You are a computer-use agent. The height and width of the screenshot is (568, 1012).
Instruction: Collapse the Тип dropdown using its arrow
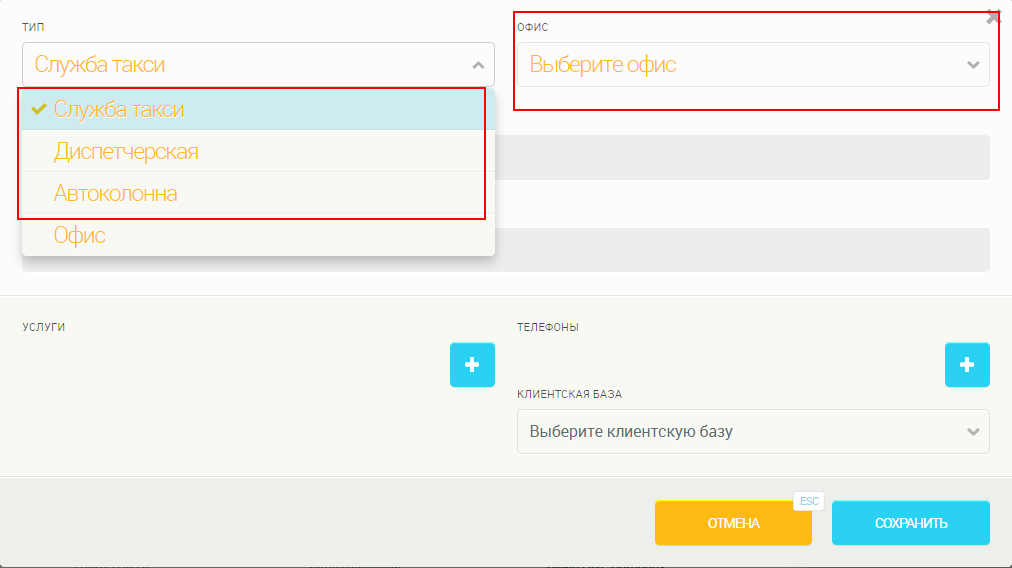(x=477, y=65)
